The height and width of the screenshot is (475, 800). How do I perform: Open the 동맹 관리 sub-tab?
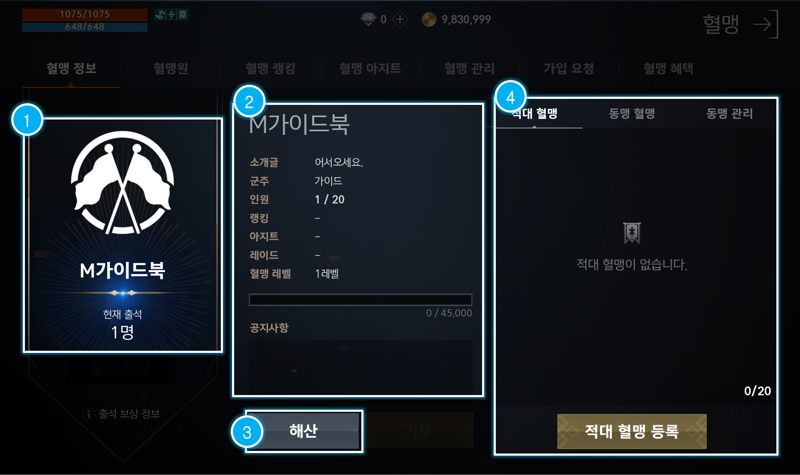tap(730, 113)
